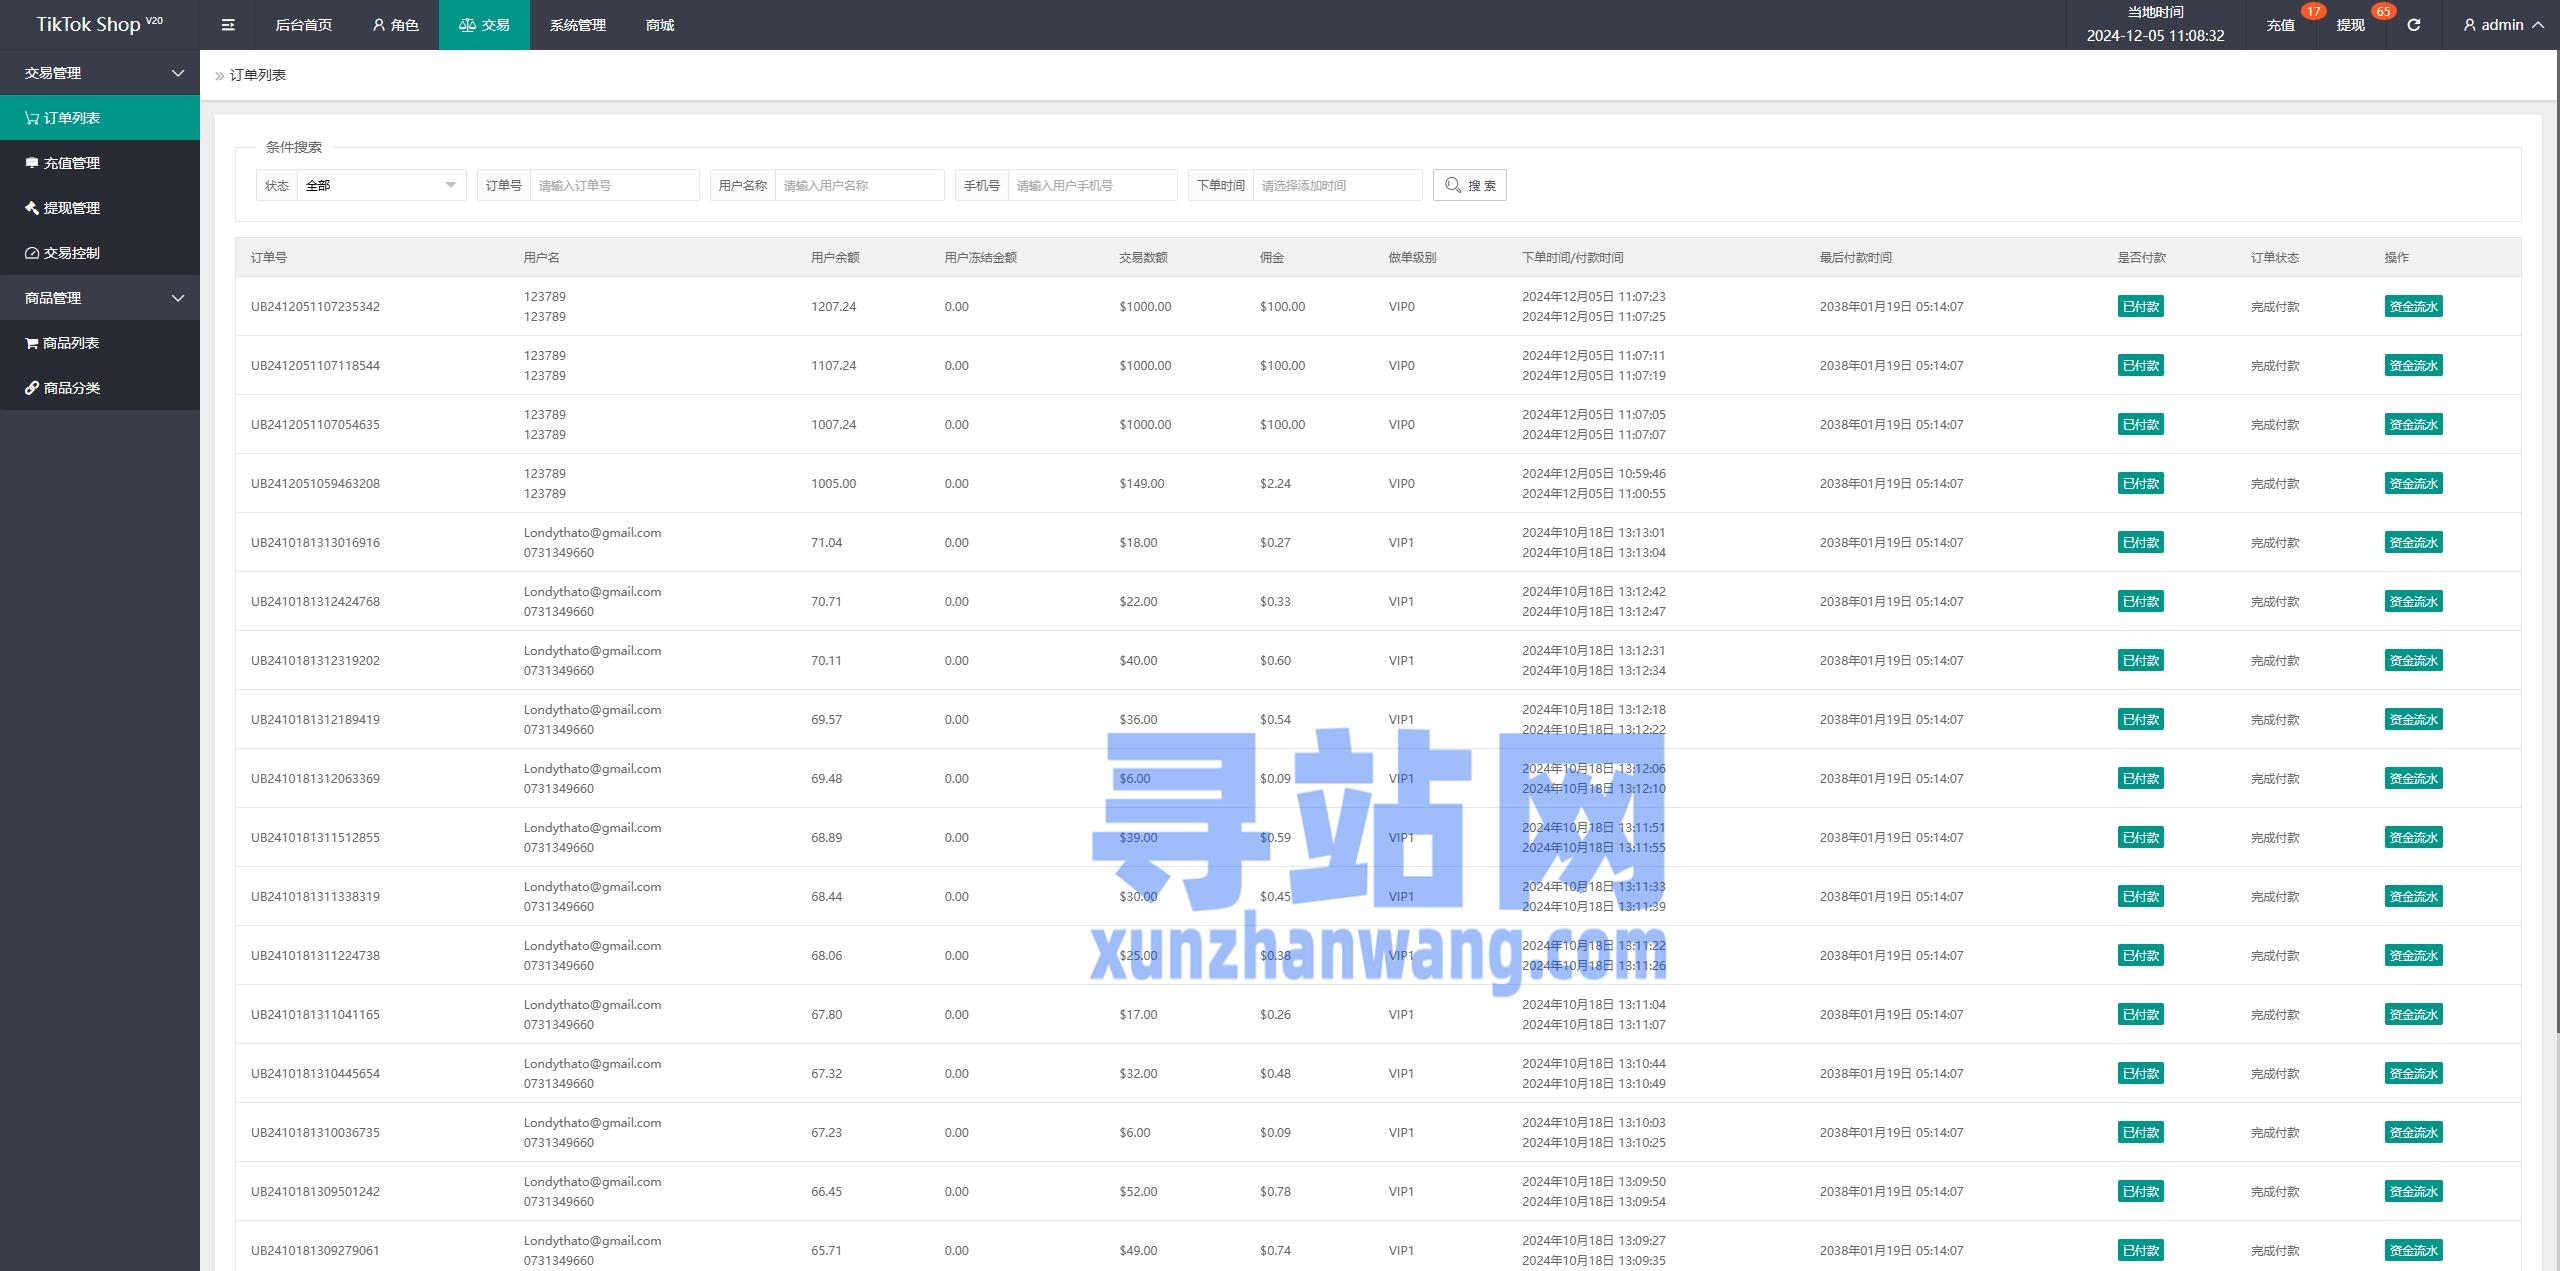The image size is (2560, 1271).
Task: Expand the admin user menu
Action: (2503, 25)
